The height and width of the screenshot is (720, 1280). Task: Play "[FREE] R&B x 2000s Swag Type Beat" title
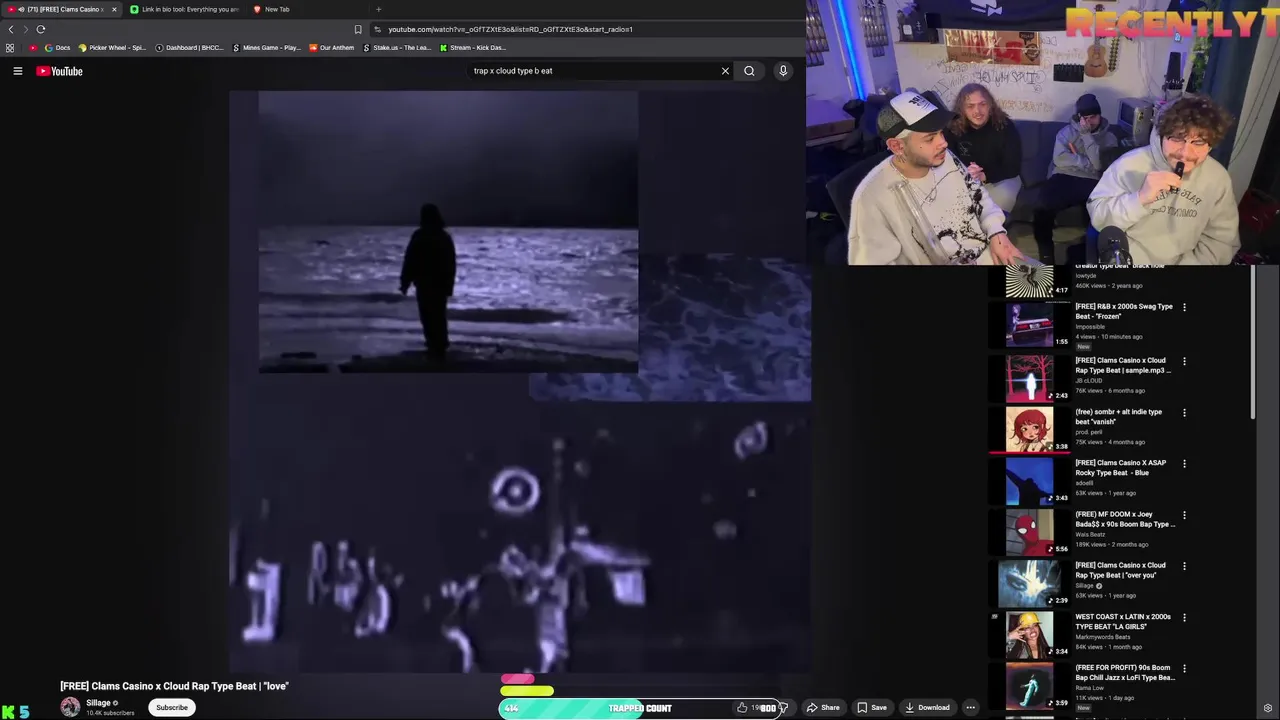(1123, 311)
